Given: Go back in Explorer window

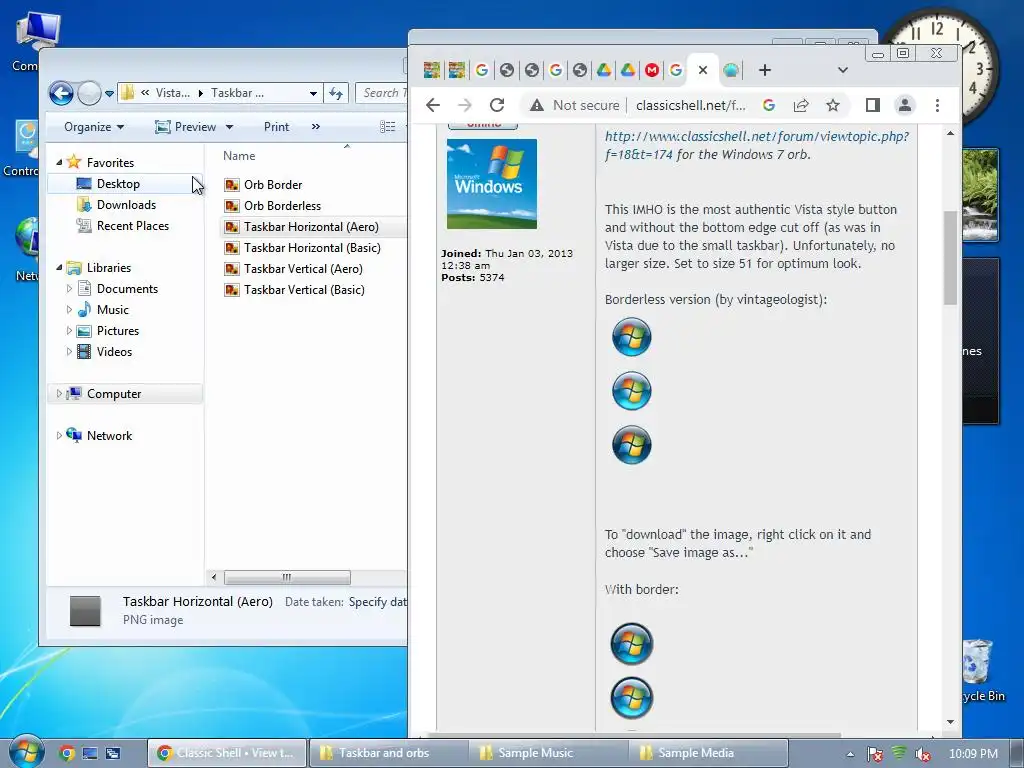Looking at the screenshot, I should [x=61, y=93].
